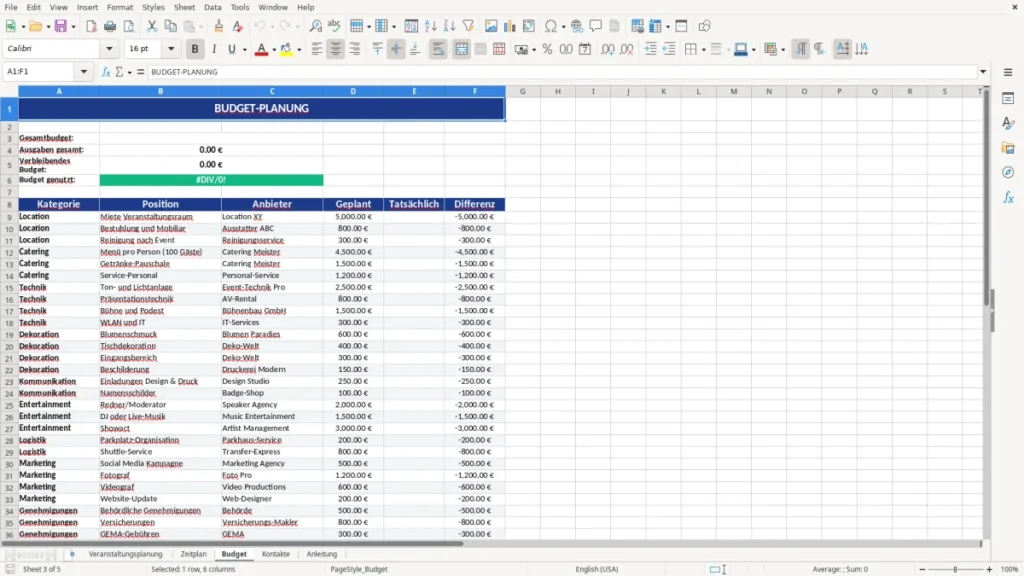Open sidebar Gallery icon
The width and height of the screenshot is (1024, 576).
[x=1008, y=148]
